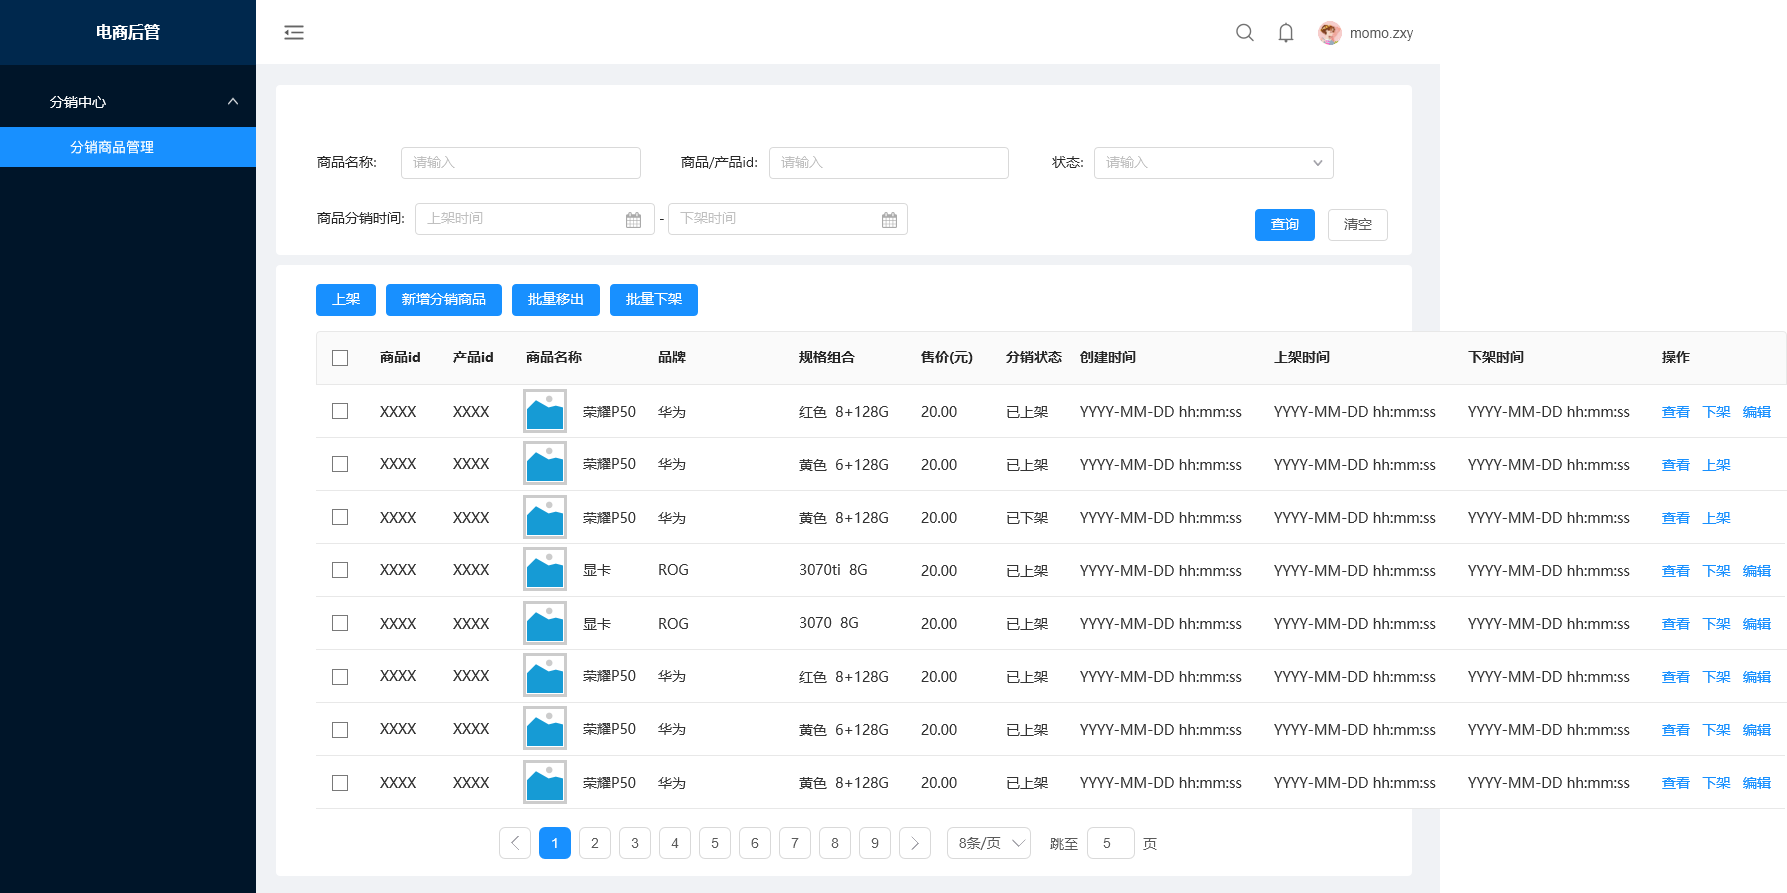This screenshot has width=1787, height=893.
Task: Click the momo.zxy user avatar
Action: point(1330,33)
